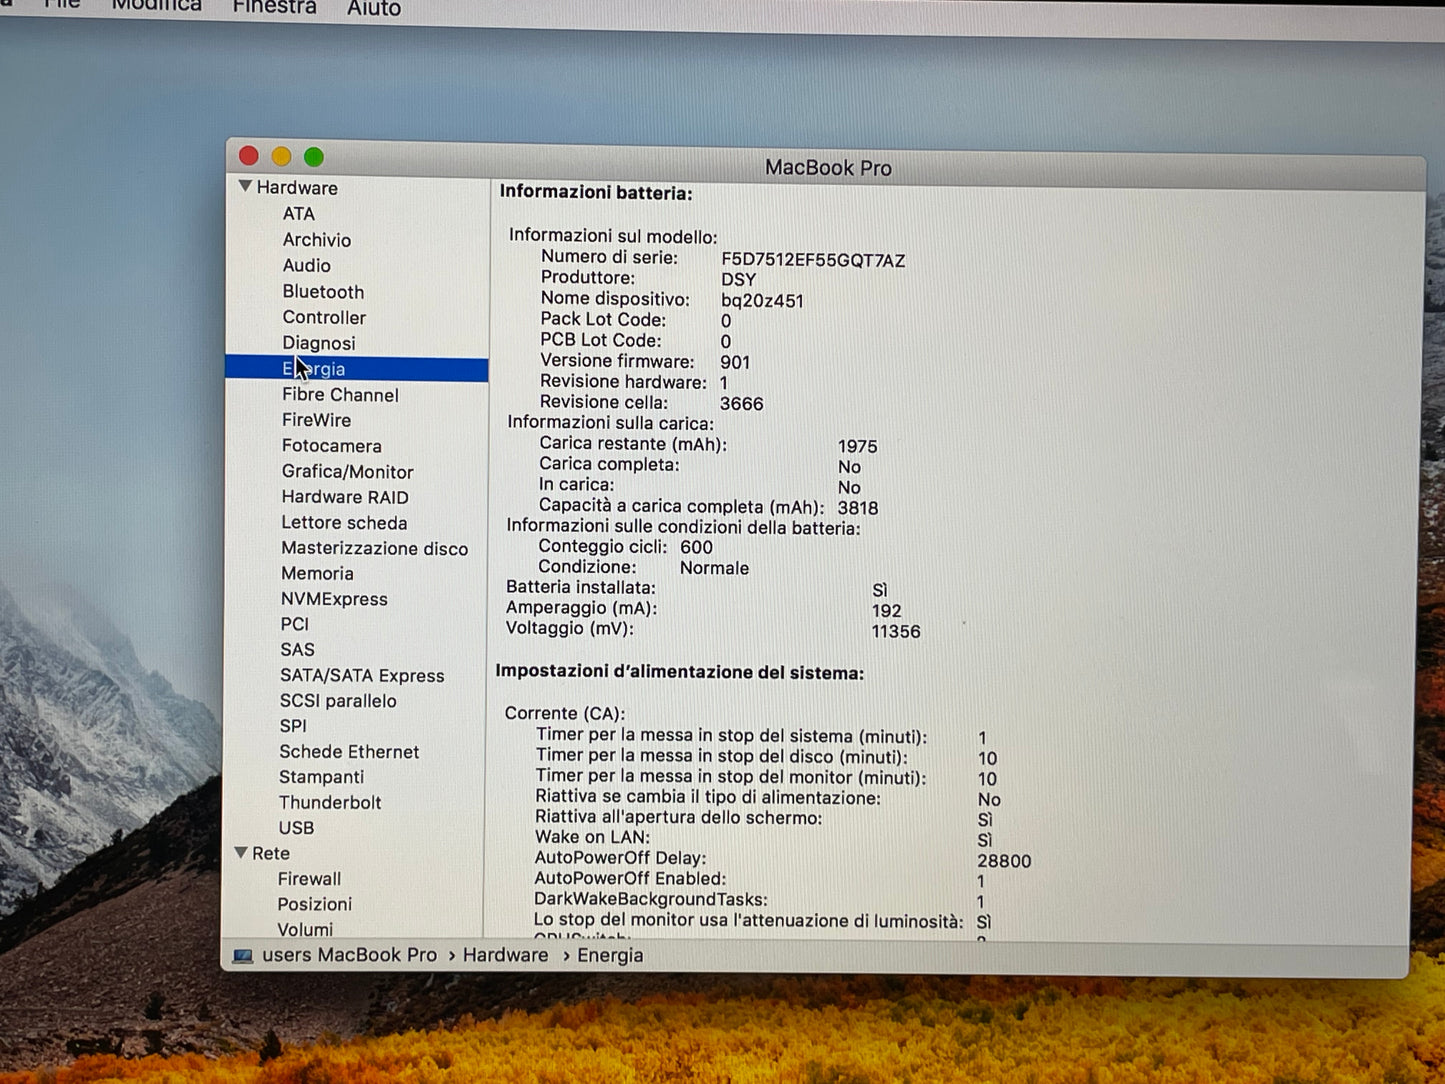Select SCSI parallelo in the sidebar

pos(338,701)
